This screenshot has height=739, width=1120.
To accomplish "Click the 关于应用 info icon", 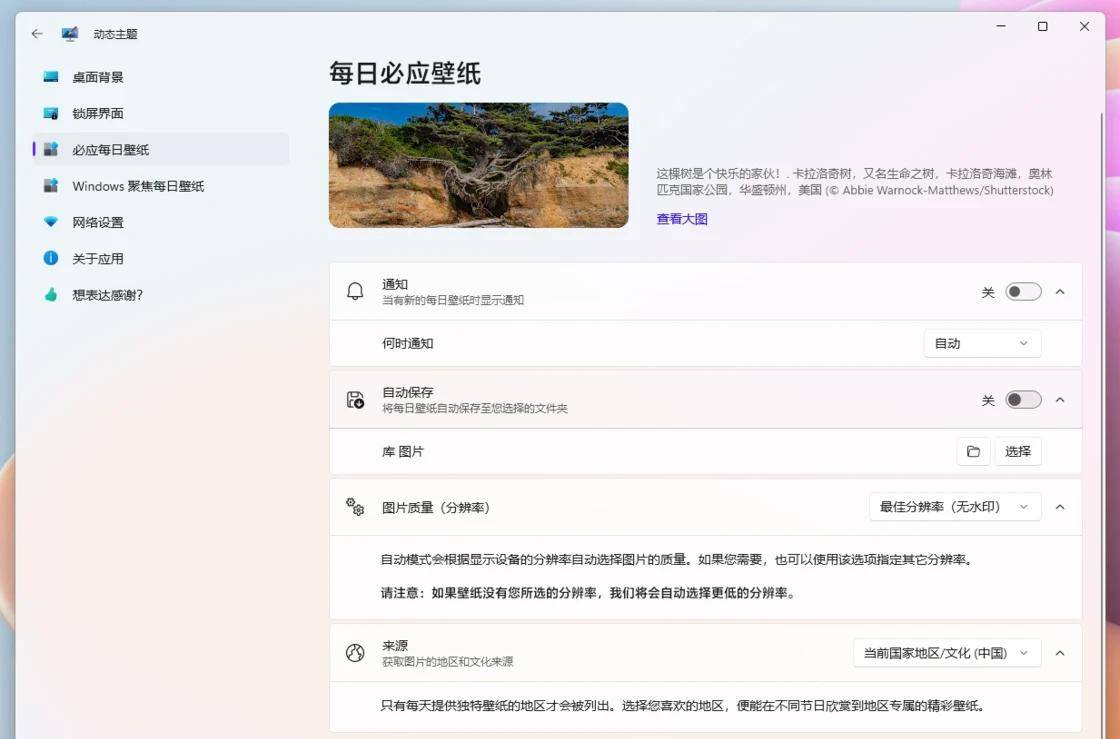I will [x=51, y=258].
